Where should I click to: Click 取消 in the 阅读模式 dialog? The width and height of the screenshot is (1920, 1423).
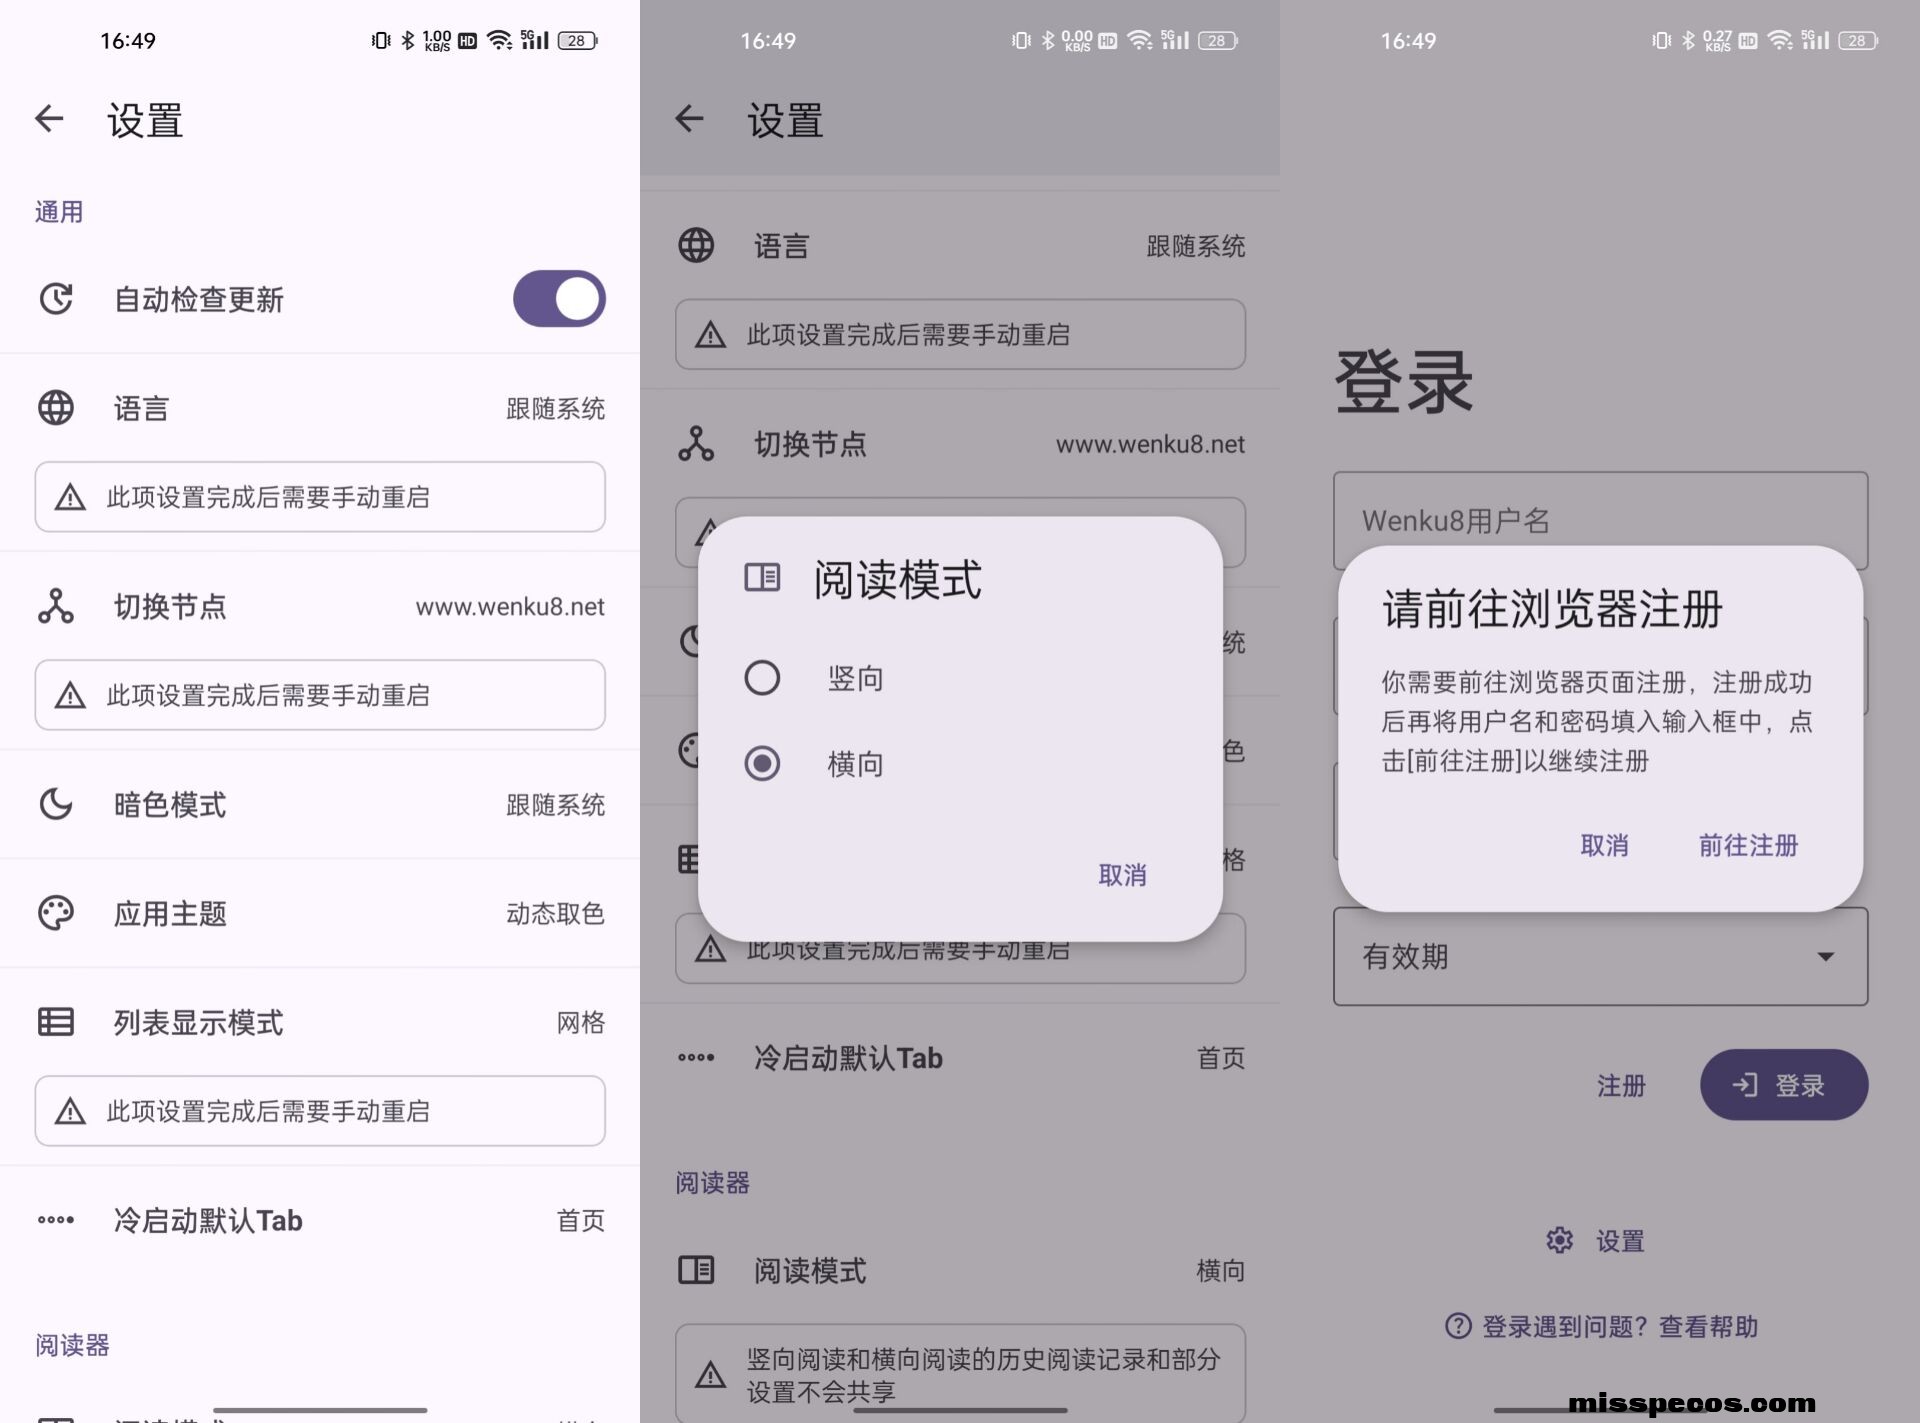[x=1122, y=875]
